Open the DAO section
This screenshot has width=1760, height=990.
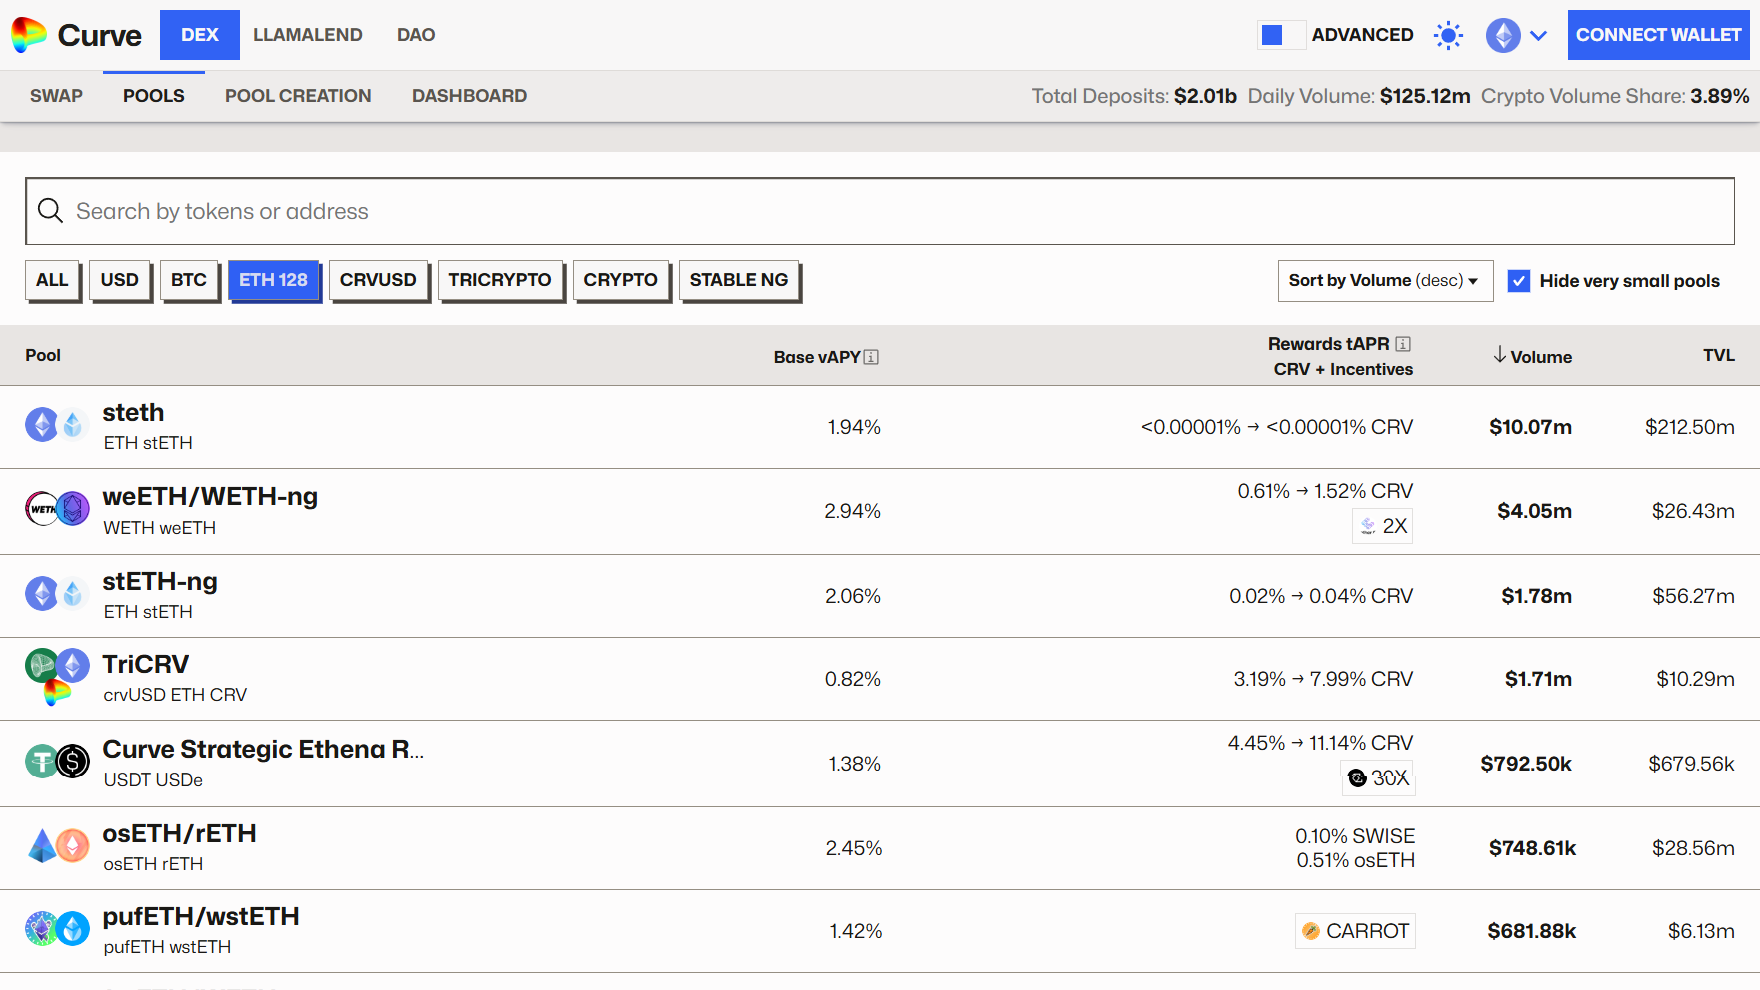click(x=416, y=35)
